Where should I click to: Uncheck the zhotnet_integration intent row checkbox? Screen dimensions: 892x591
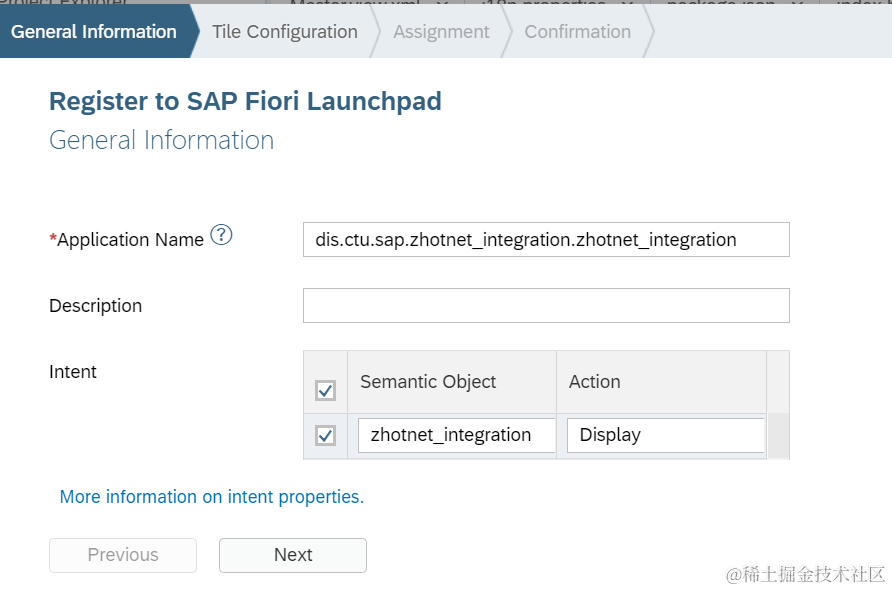point(325,435)
